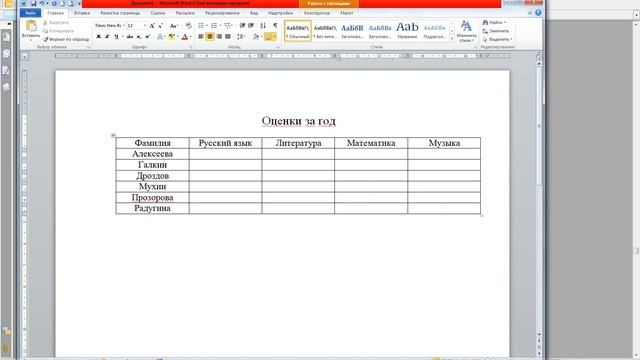Toggle Show paragraph marks (¶)
Screen dimensions: 640x360
click(x=275, y=26)
